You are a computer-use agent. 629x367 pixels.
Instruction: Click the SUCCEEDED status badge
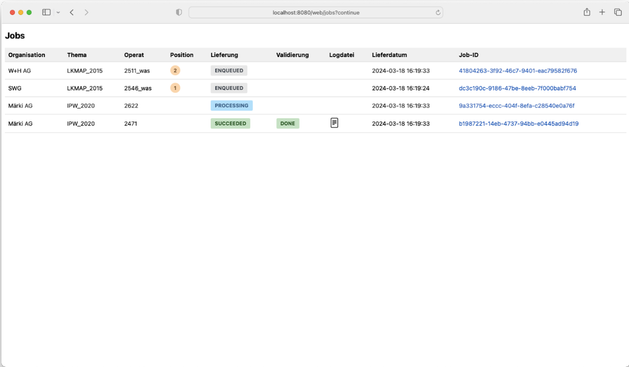click(230, 123)
